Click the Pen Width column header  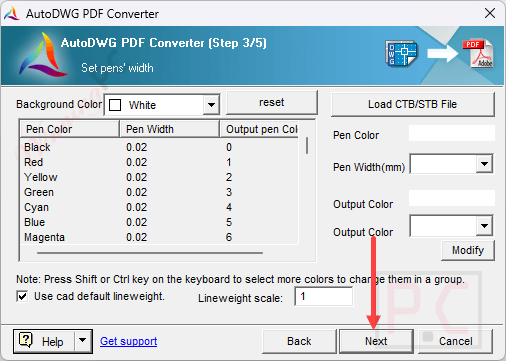(x=169, y=129)
